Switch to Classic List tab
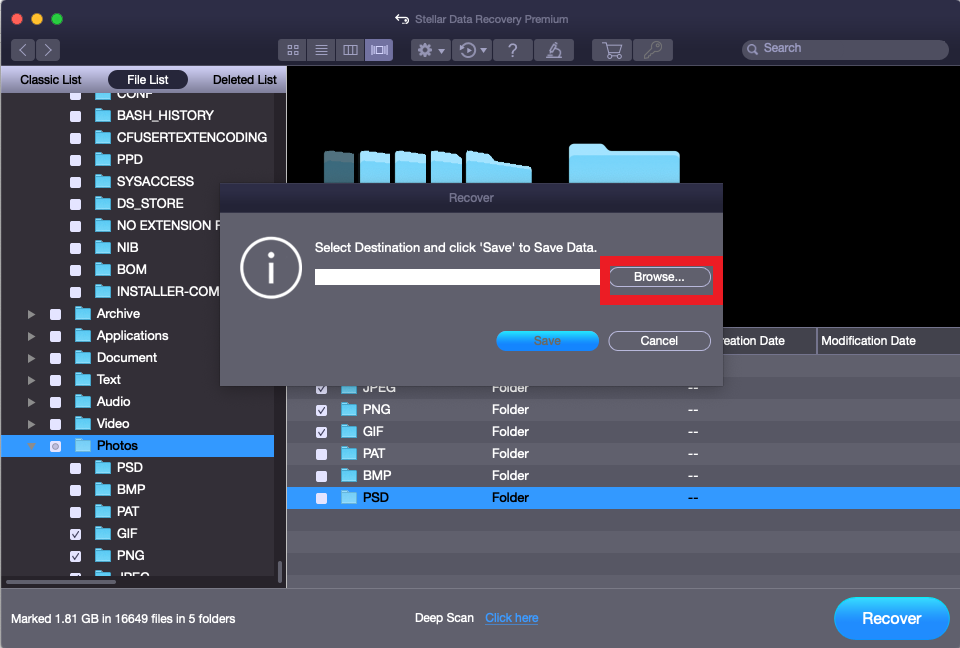Screen dimensions: 960x648 pyautogui.click(x=51, y=80)
